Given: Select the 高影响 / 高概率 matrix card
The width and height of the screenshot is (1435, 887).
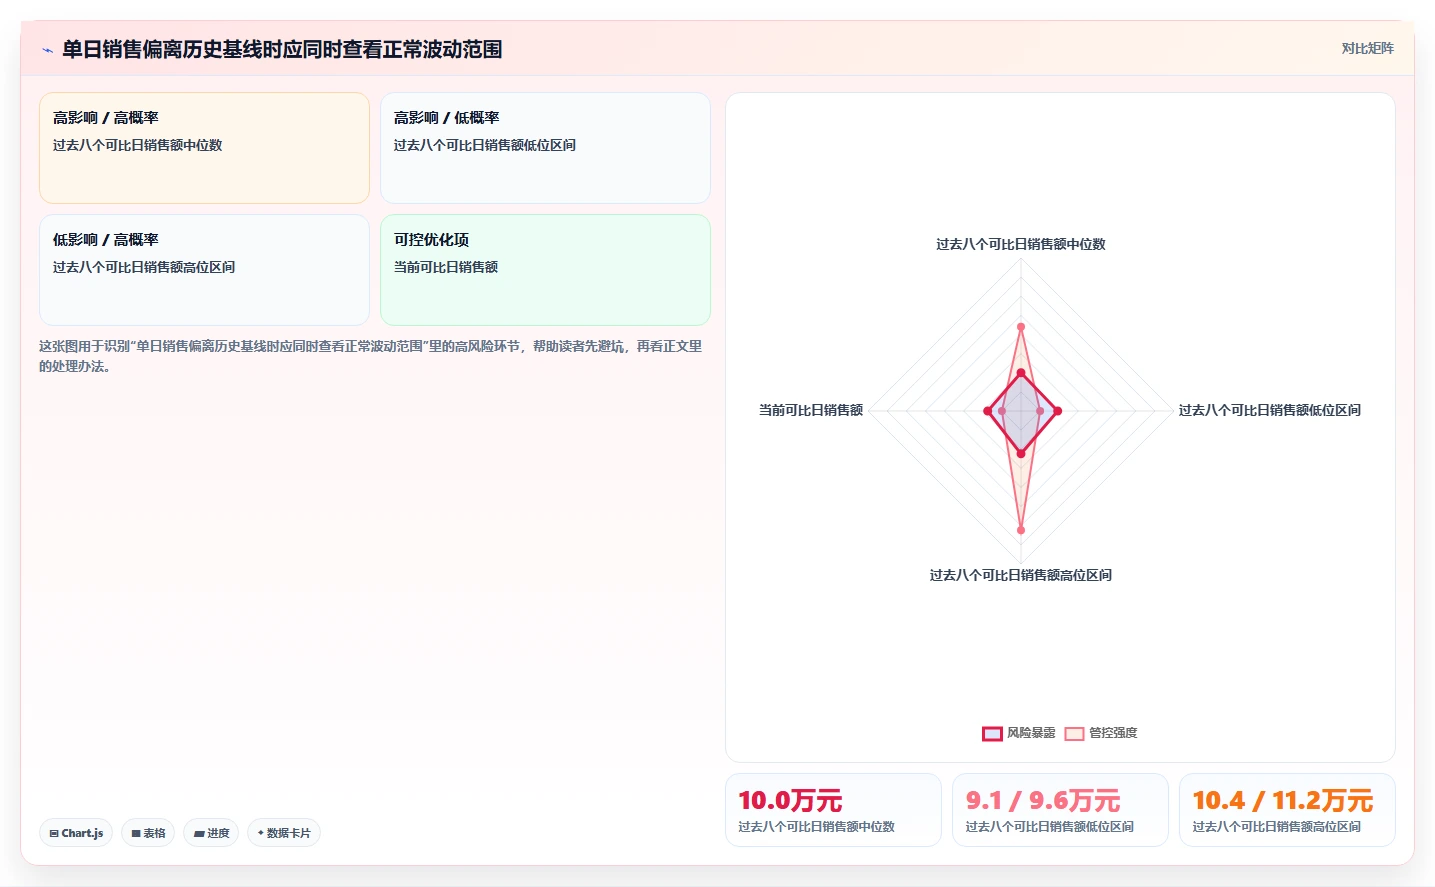Looking at the screenshot, I should [204, 148].
